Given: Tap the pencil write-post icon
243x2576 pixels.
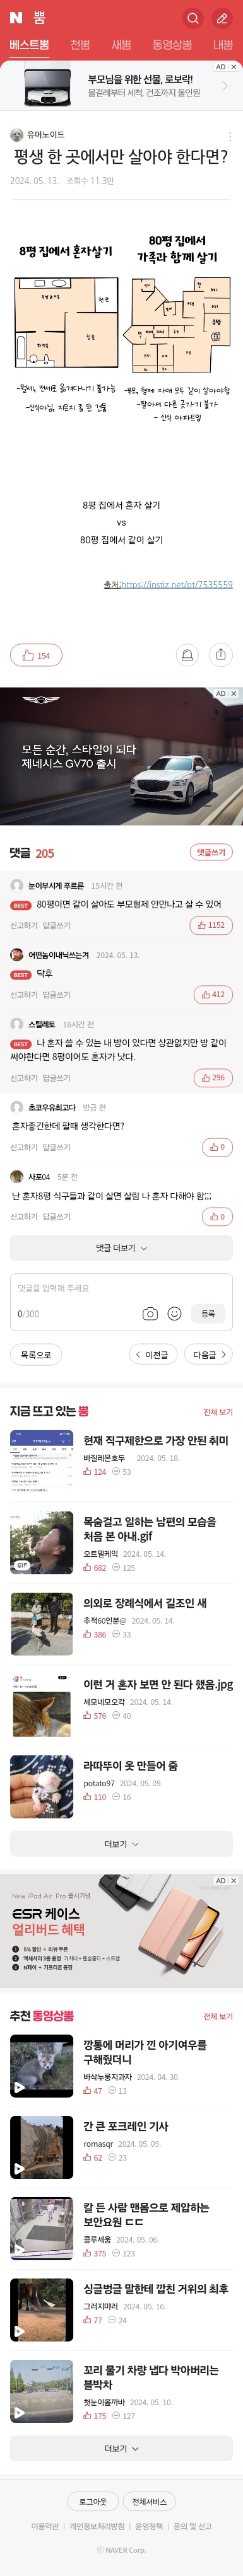Looking at the screenshot, I should pyautogui.click(x=222, y=18).
